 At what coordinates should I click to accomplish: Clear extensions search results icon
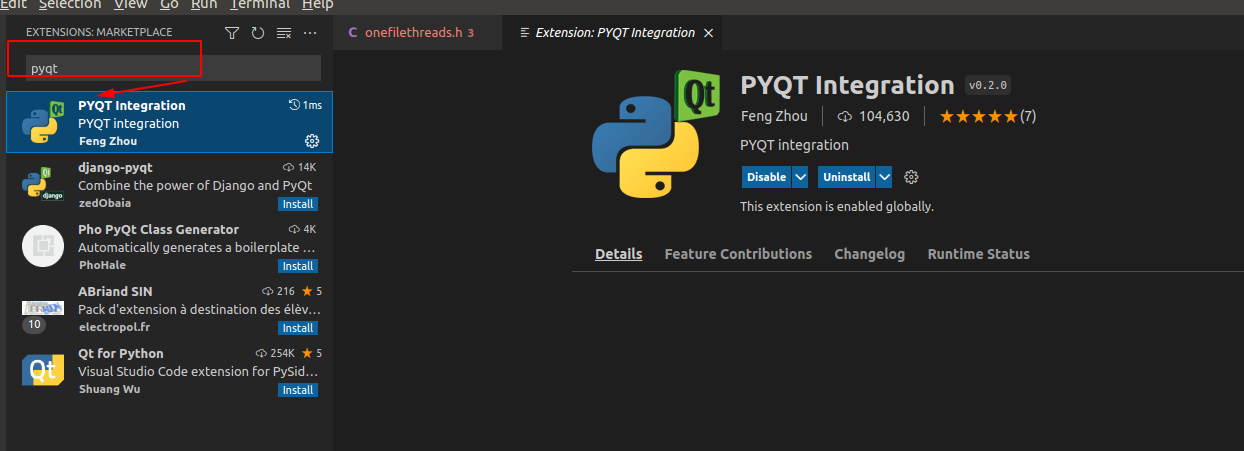[284, 33]
